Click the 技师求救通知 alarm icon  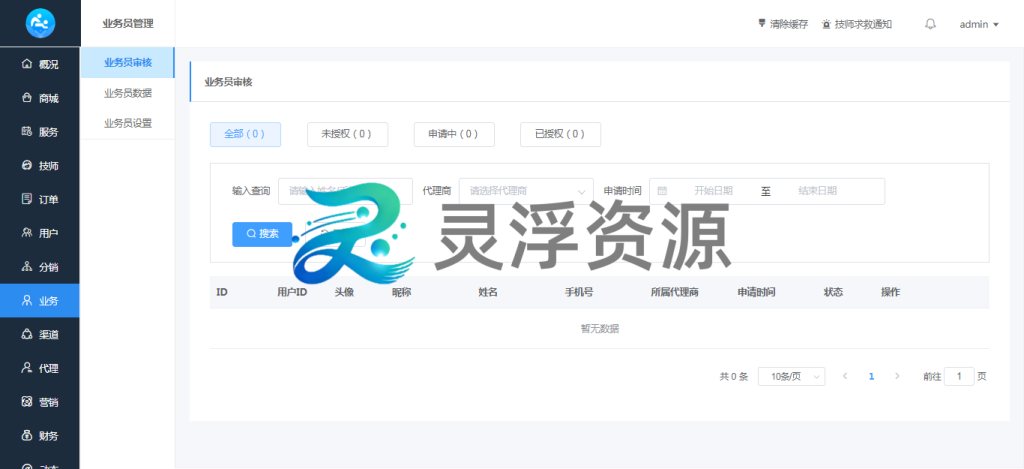tap(826, 24)
